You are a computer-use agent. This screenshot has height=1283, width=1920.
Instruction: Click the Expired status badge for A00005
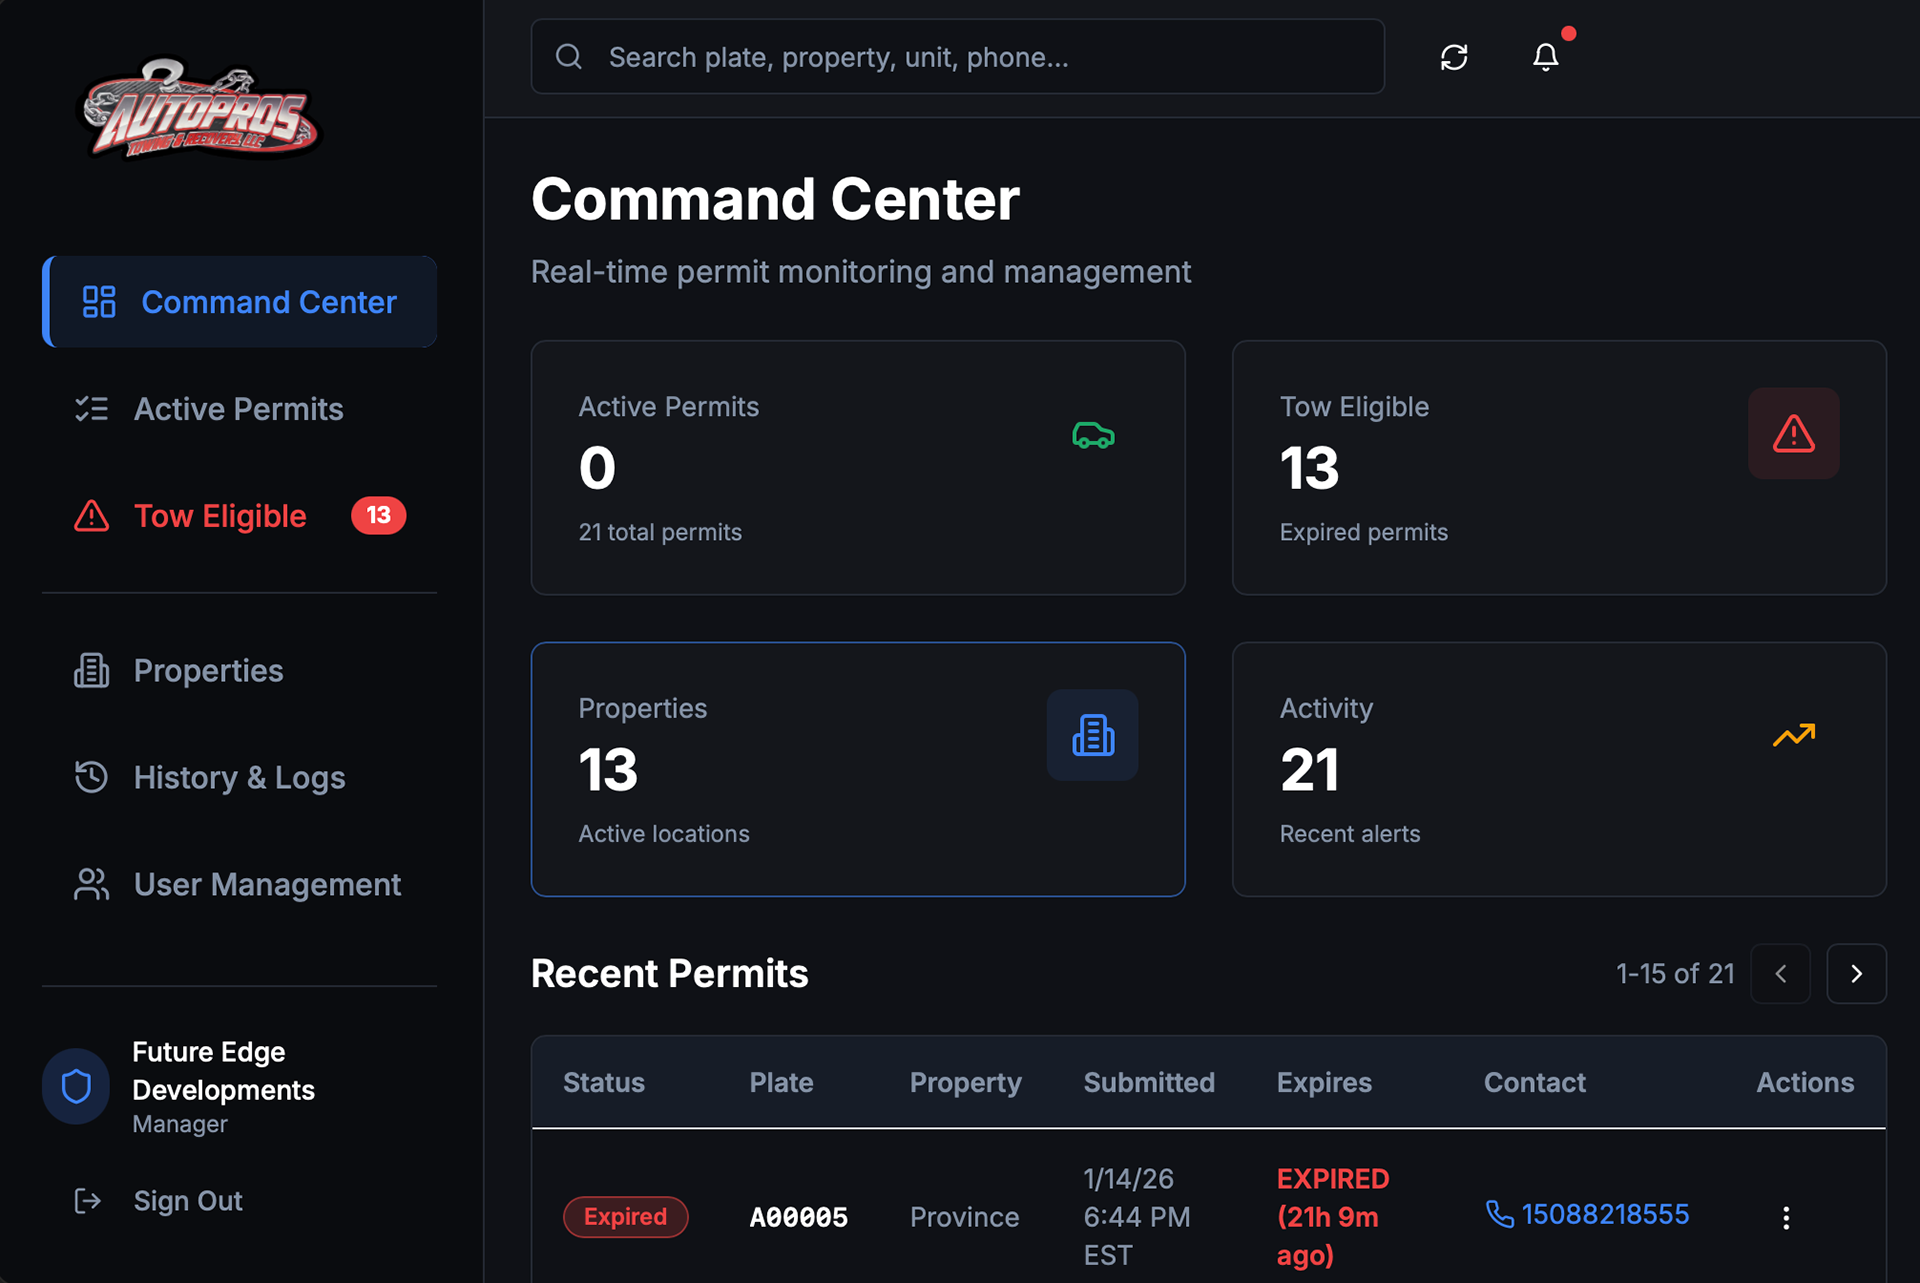[x=625, y=1217]
